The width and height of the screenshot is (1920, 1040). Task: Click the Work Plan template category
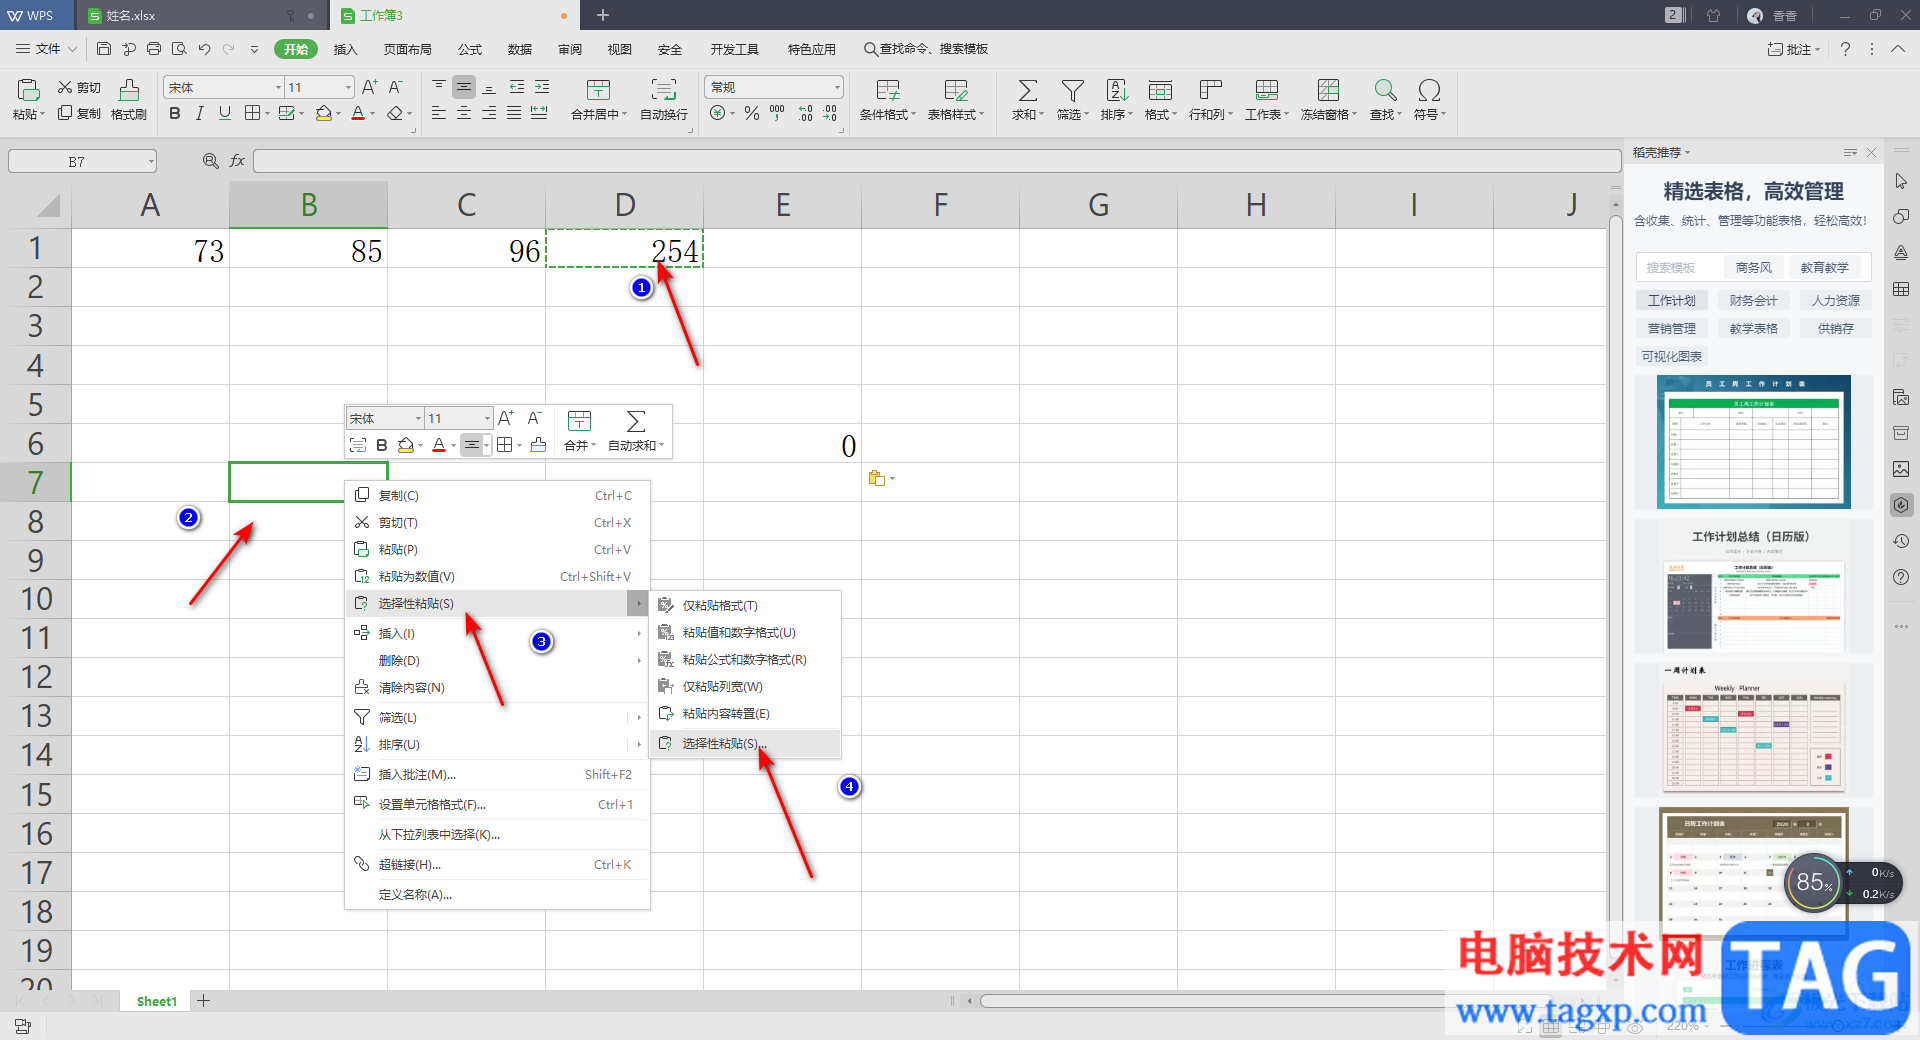[1672, 300]
